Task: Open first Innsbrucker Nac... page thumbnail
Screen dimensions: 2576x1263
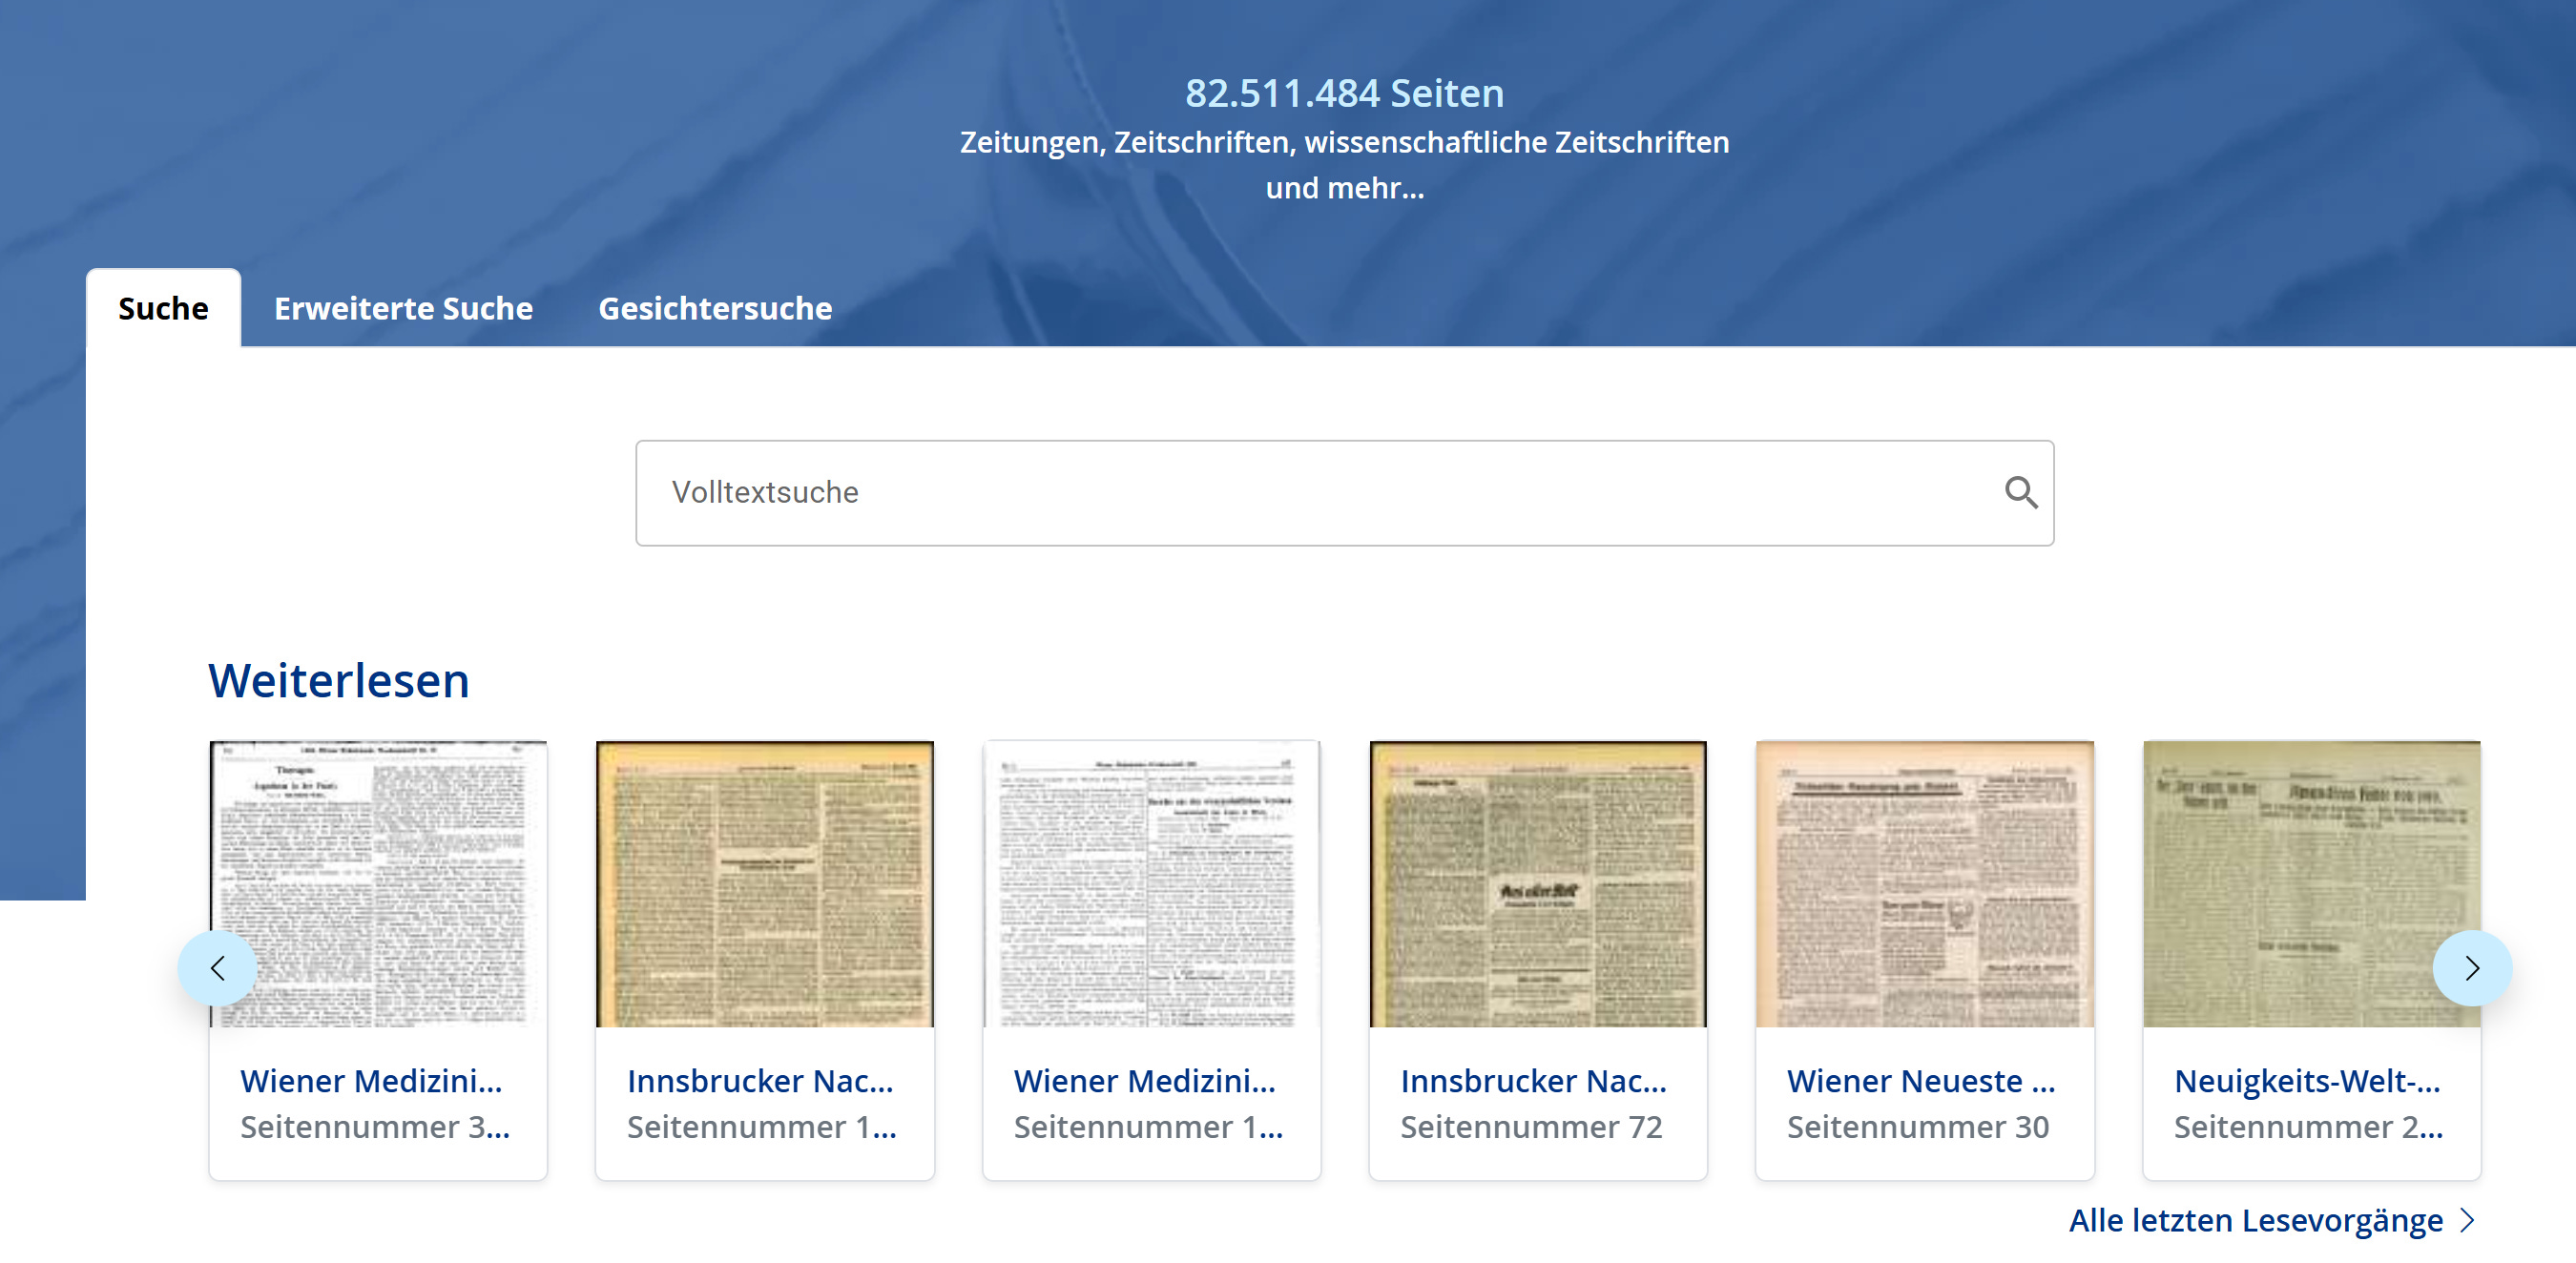Action: [x=764, y=884]
